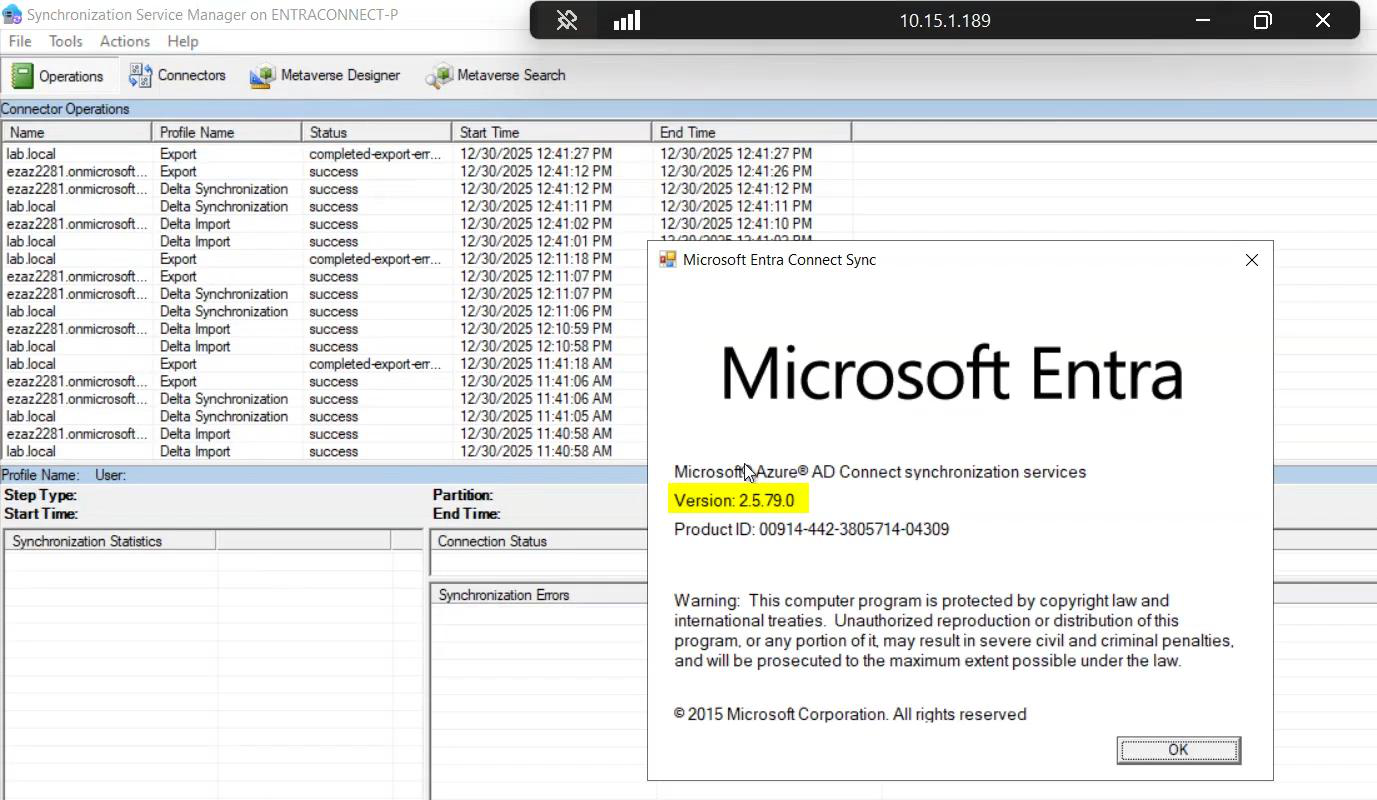
Task: Select the Product ID 00914-442-3805714-04309 text
Action: (x=811, y=529)
